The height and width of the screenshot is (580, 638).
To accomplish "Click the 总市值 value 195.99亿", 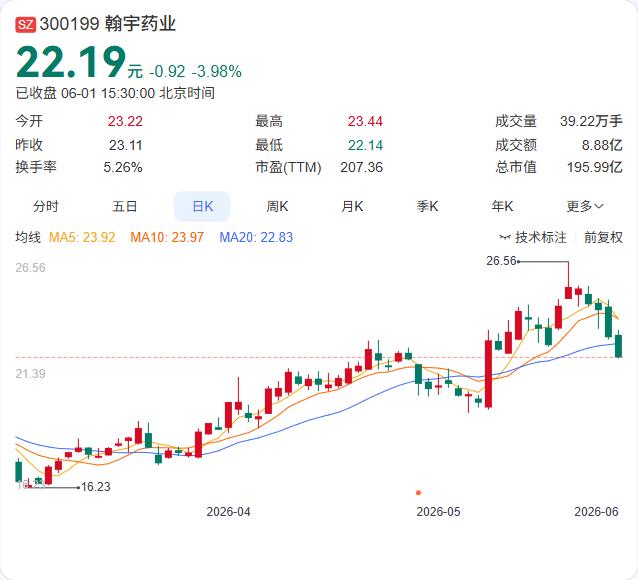I will [595, 167].
